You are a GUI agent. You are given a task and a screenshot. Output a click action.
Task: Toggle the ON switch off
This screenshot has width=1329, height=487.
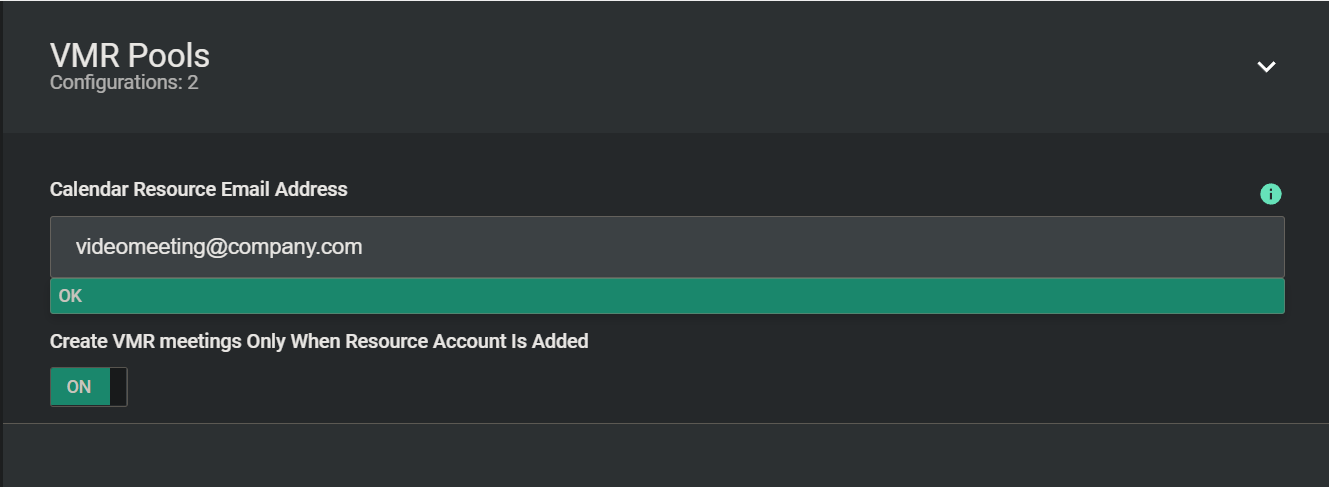[x=89, y=387]
